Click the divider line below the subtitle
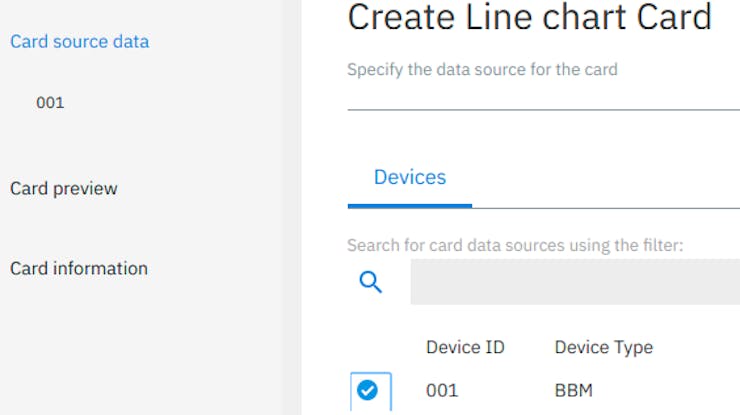Image resolution: width=740 pixels, height=415 pixels. pyautogui.click(x=544, y=110)
